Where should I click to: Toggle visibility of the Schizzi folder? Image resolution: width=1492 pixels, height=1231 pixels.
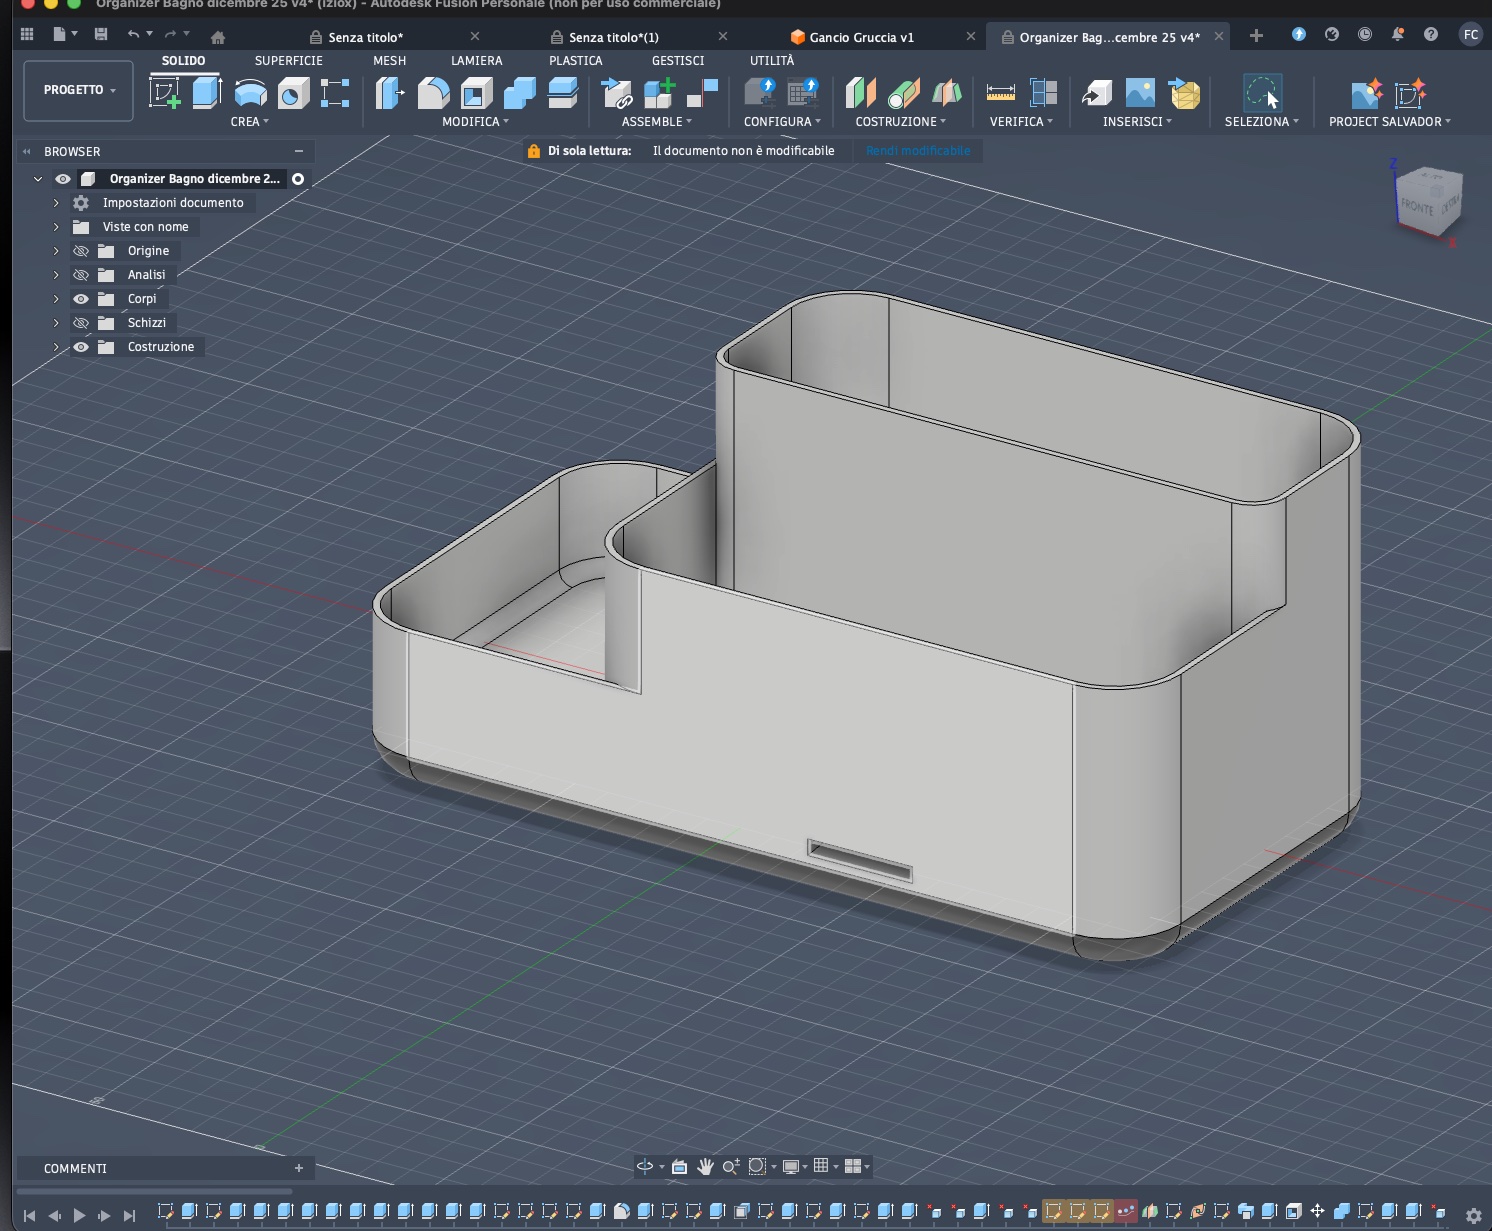[81, 322]
